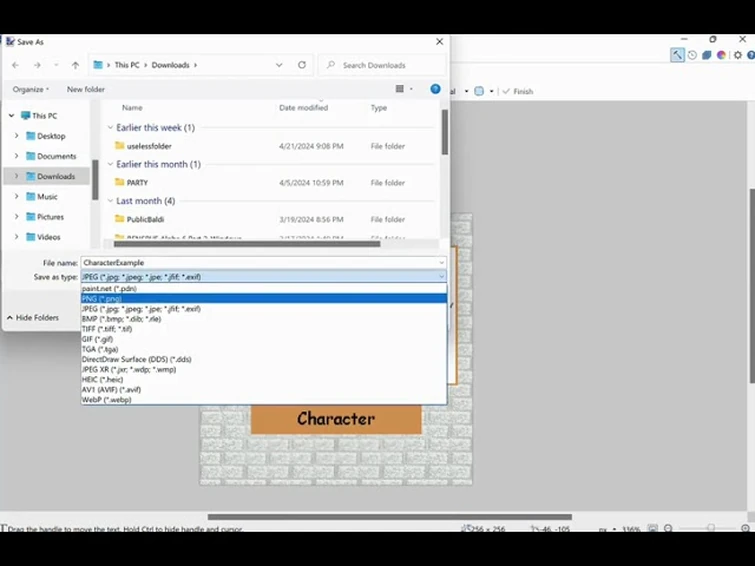Create a New folder
755x566 pixels.
point(86,89)
